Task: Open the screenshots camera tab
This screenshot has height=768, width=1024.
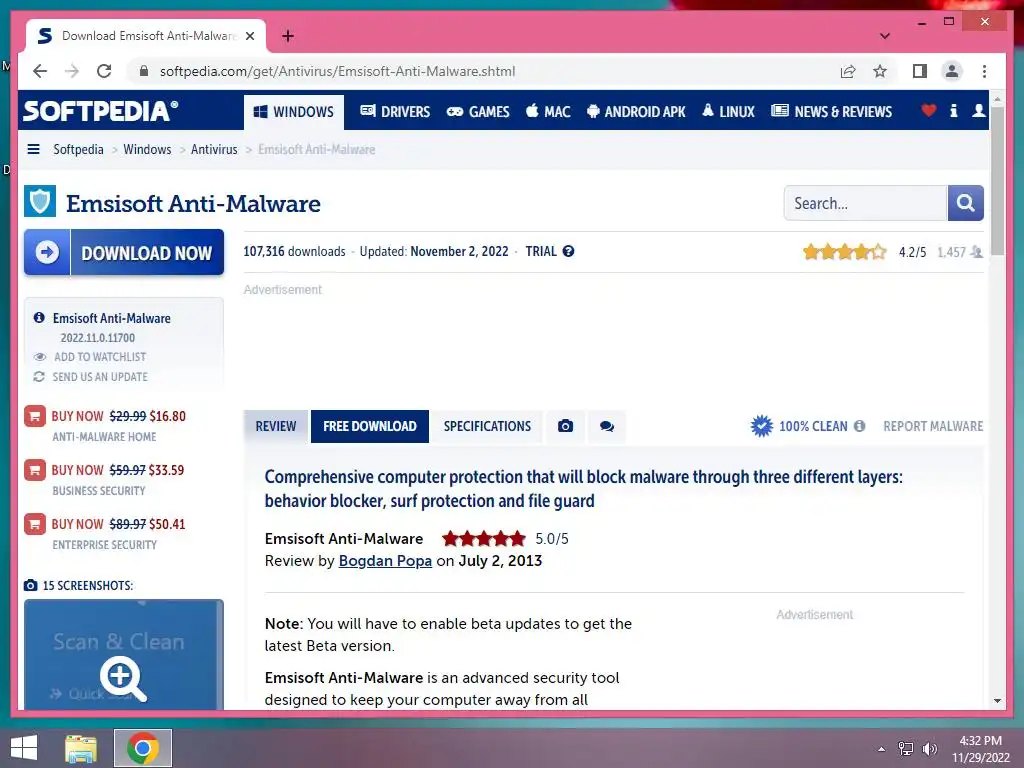Action: click(x=566, y=426)
